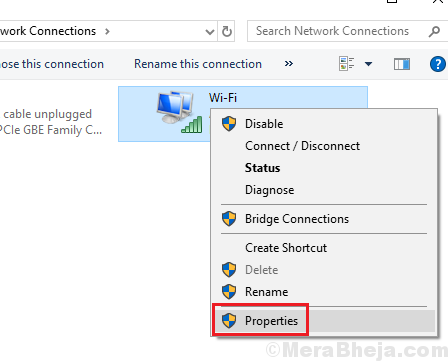The width and height of the screenshot is (448, 361).
Task: Open the view options dropdown arrow
Action: [368, 64]
